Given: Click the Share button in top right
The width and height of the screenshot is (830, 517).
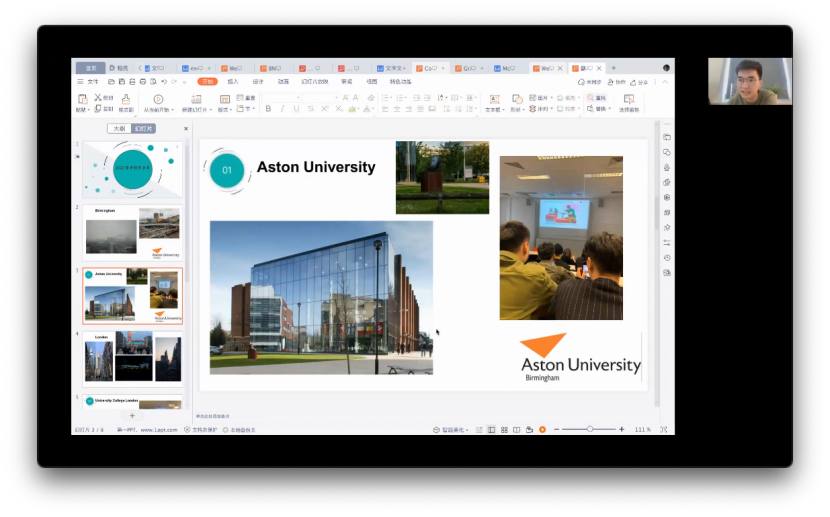Looking at the screenshot, I should click(x=640, y=82).
